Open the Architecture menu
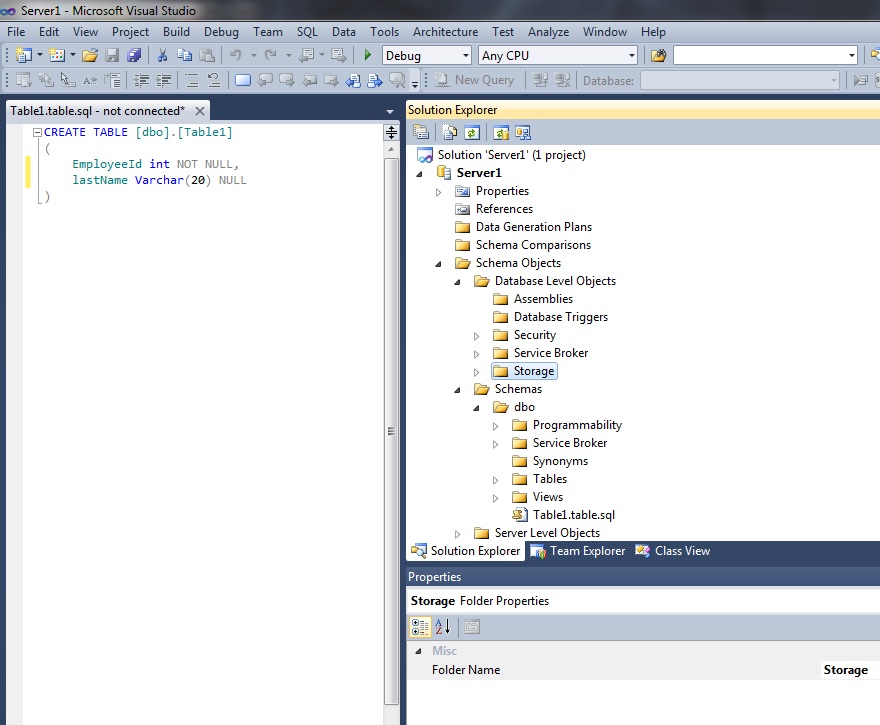Image resolution: width=880 pixels, height=725 pixels. (446, 32)
